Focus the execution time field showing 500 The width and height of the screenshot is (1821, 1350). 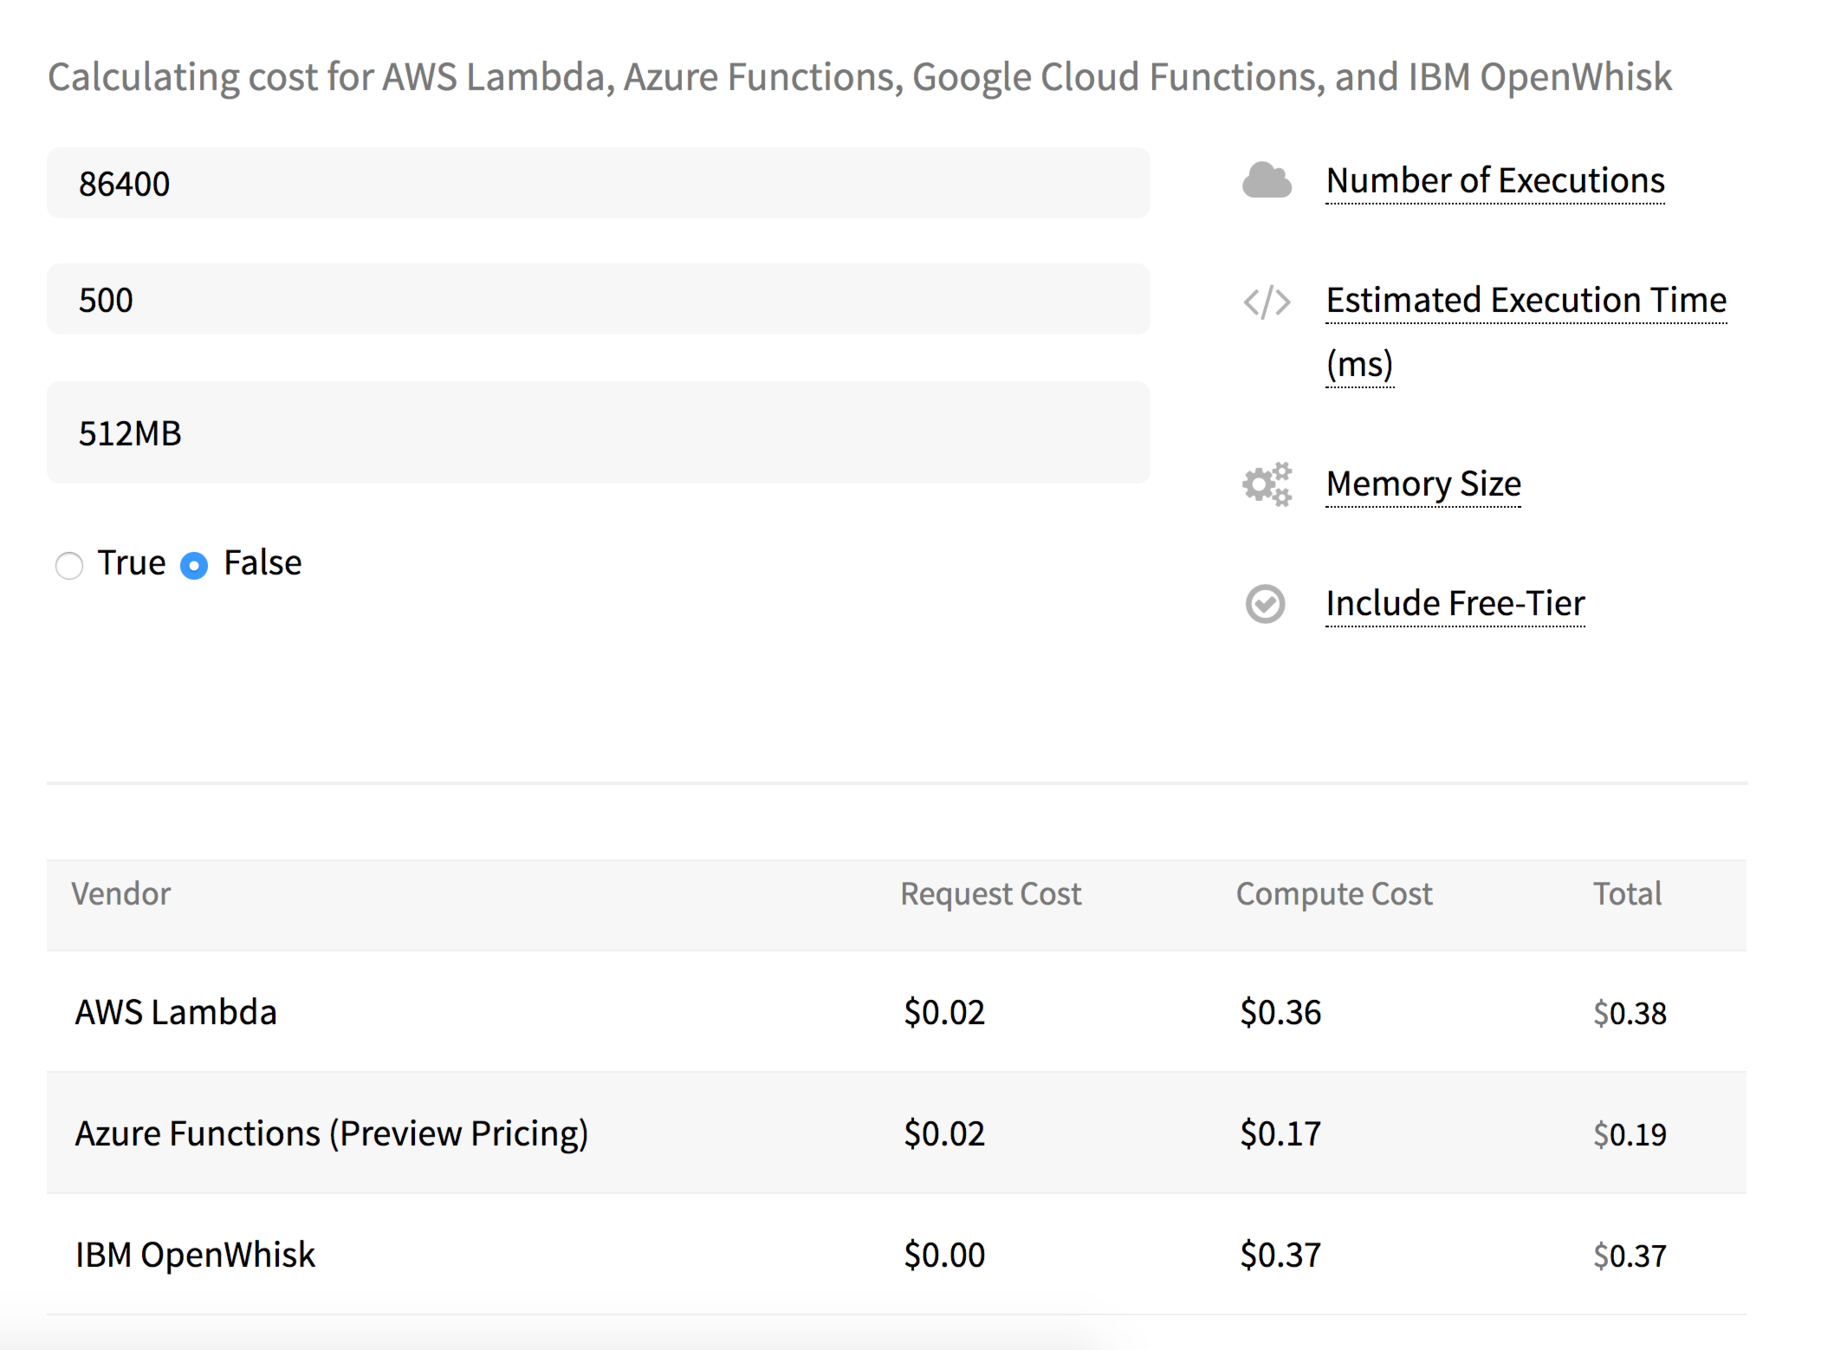pos(598,300)
